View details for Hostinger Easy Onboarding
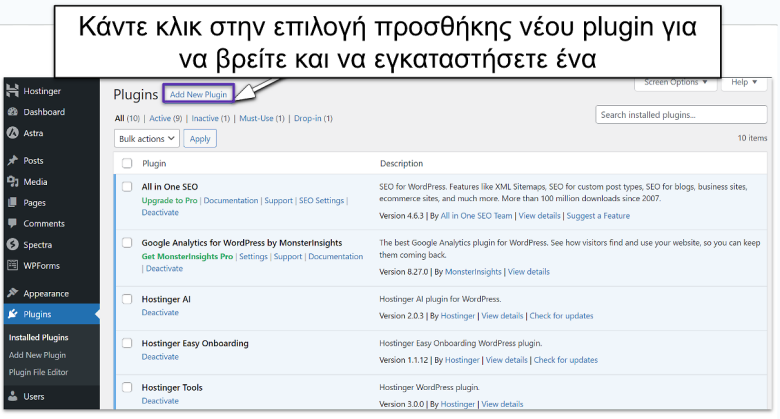Screen dimensions: 780x419 tap(506, 360)
